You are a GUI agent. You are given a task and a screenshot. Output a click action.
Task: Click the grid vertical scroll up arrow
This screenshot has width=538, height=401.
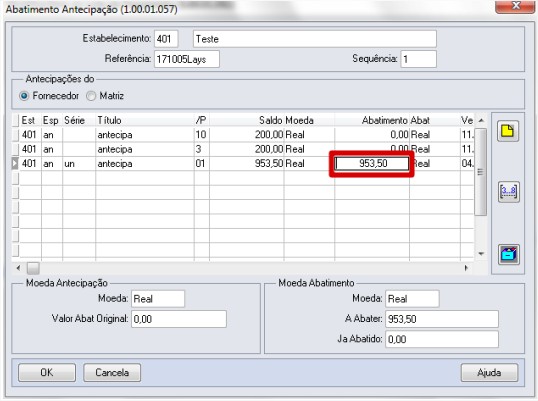pyautogui.click(x=481, y=120)
